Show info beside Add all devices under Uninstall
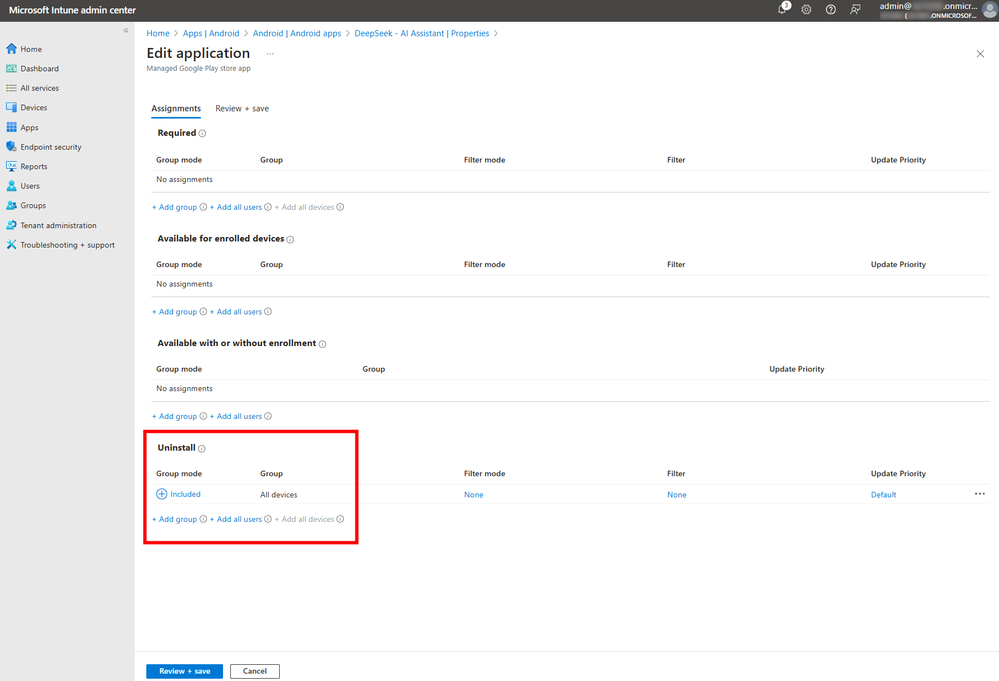The height and width of the screenshot is (681, 999). 340,519
